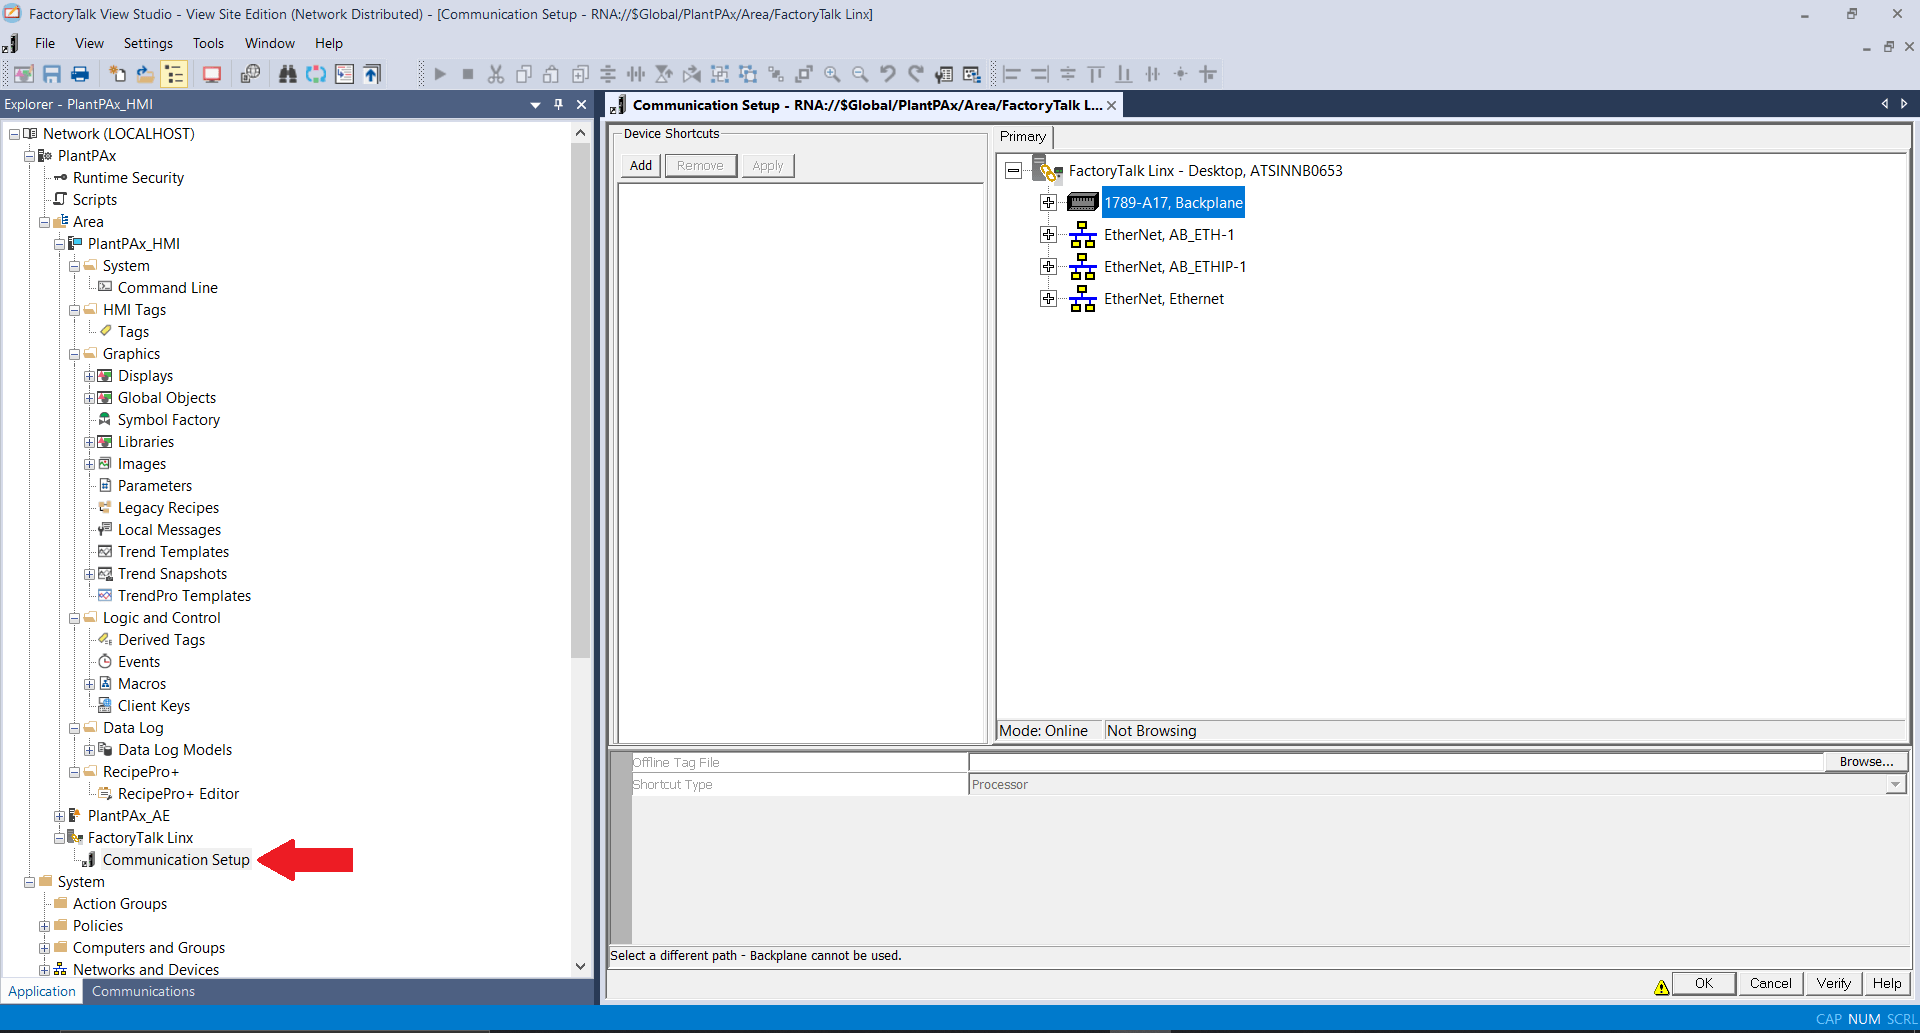Click the Cancel button

click(x=1770, y=984)
